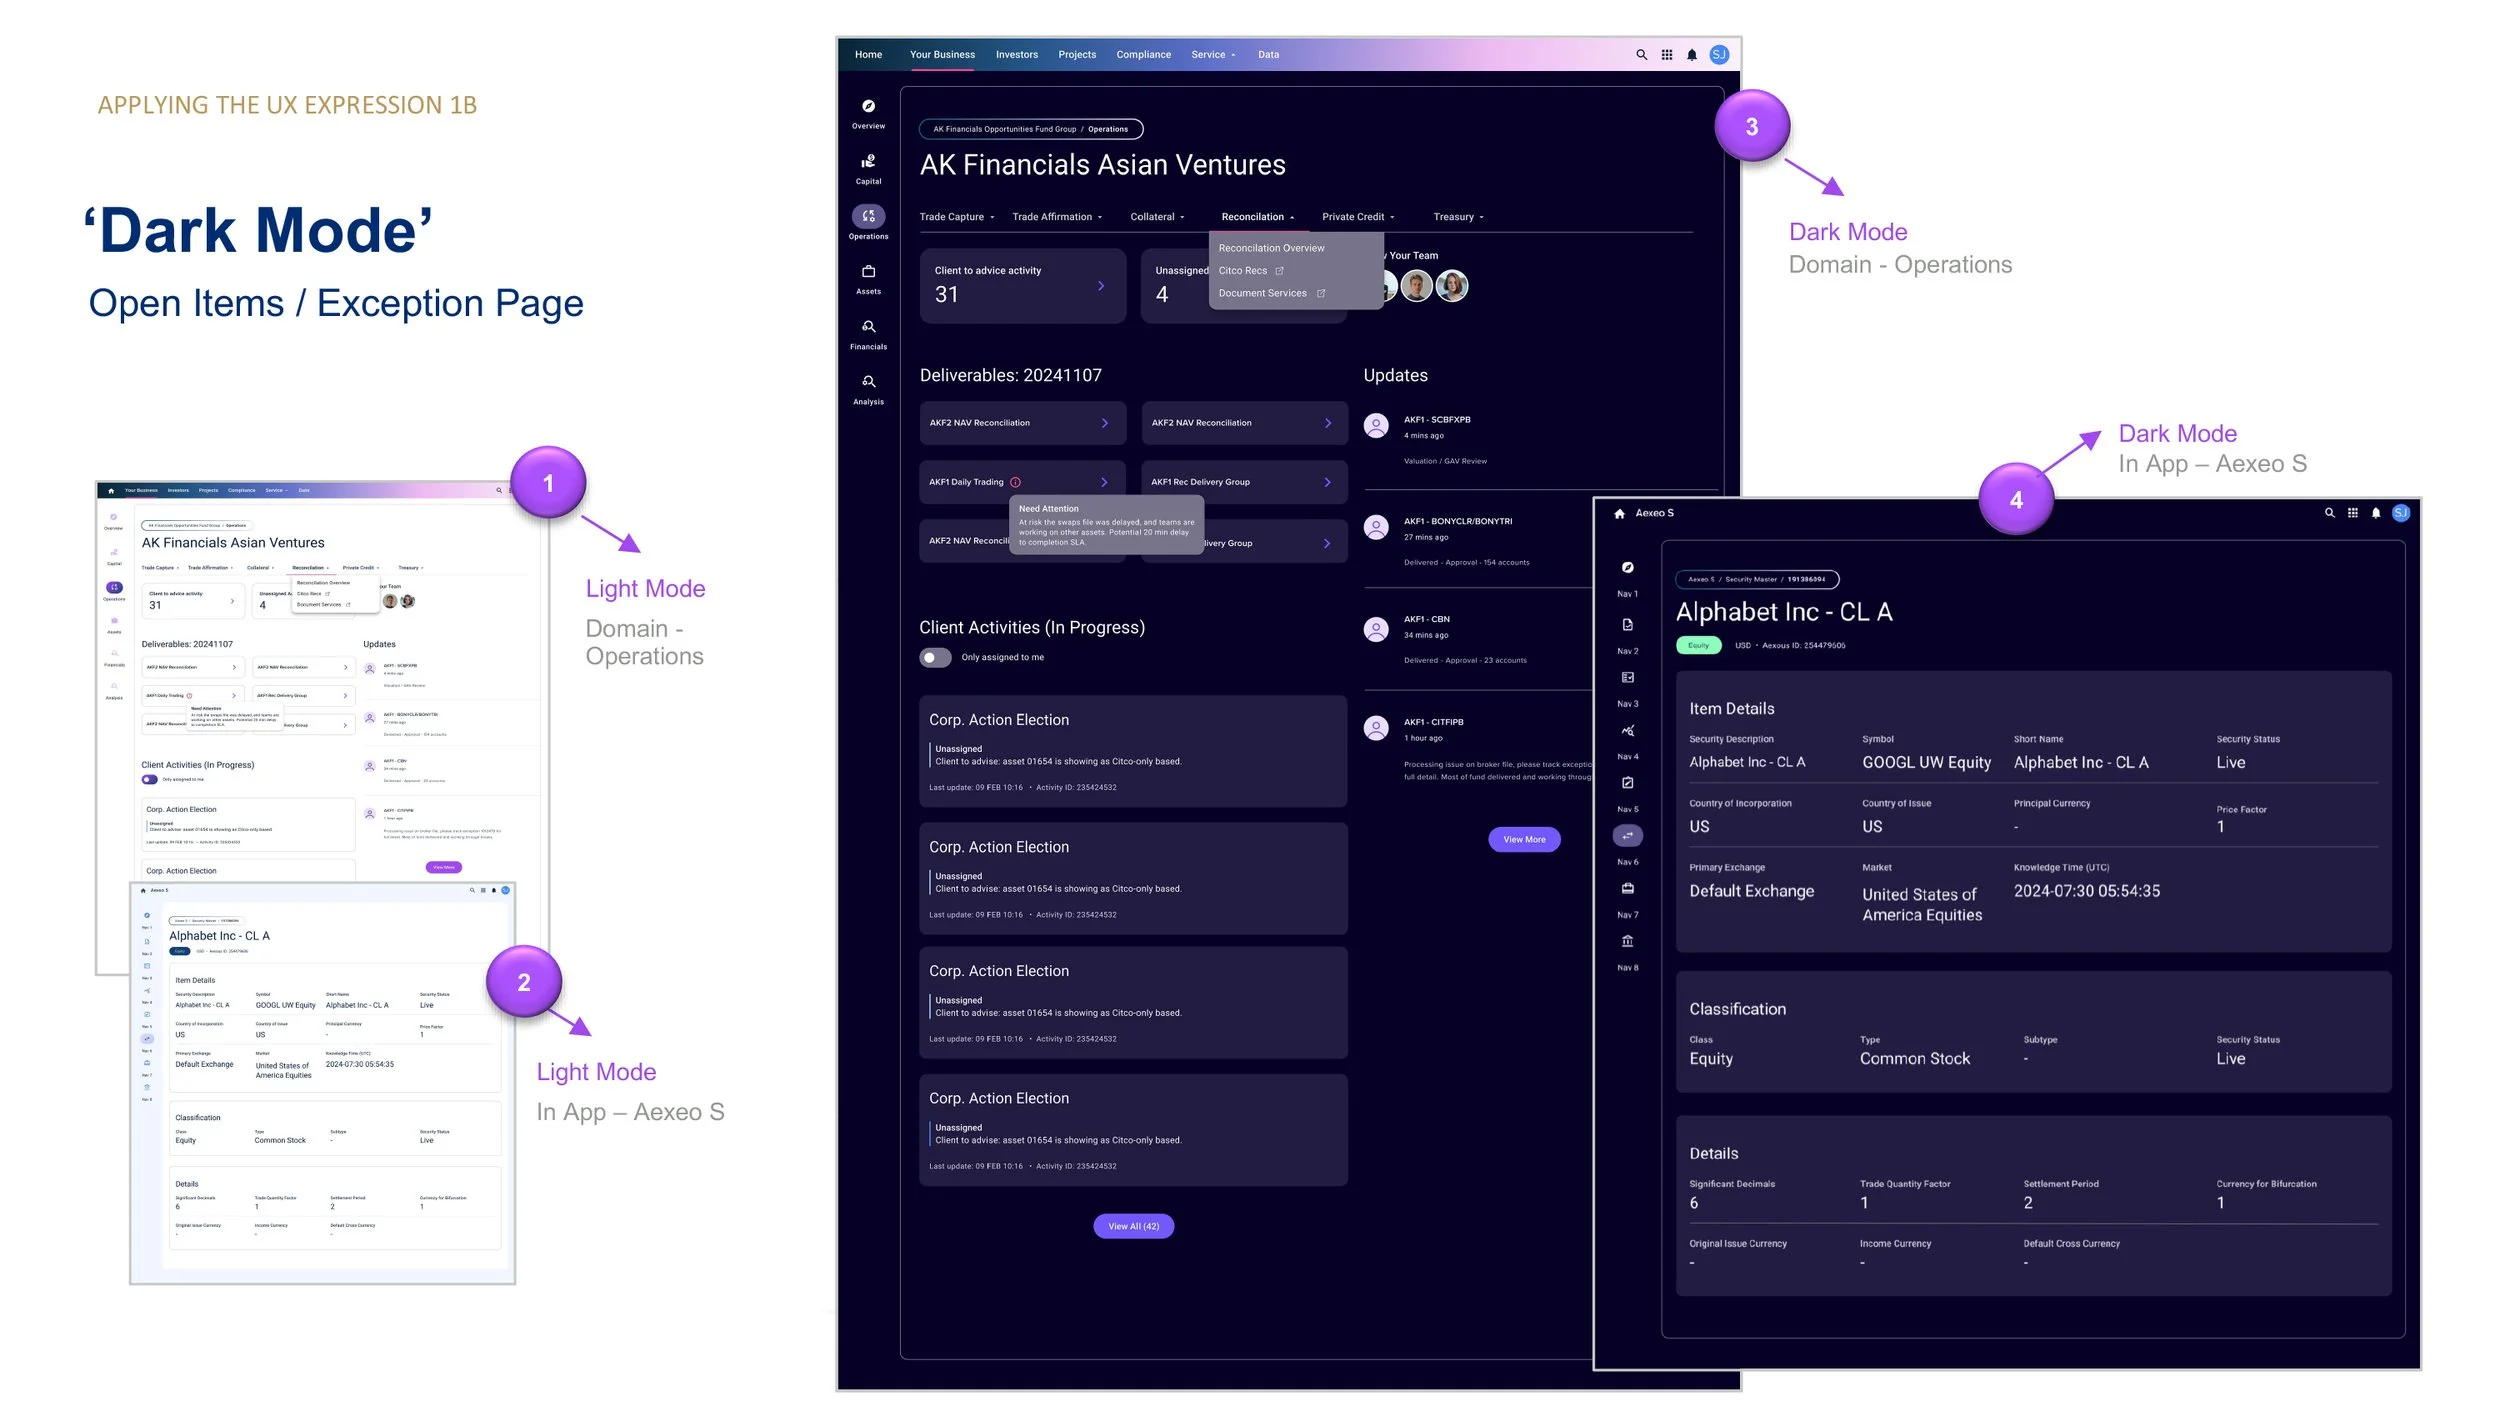Expand the Private Credit dropdown tab
The image size is (2500, 1407).
[x=1357, y=217]
